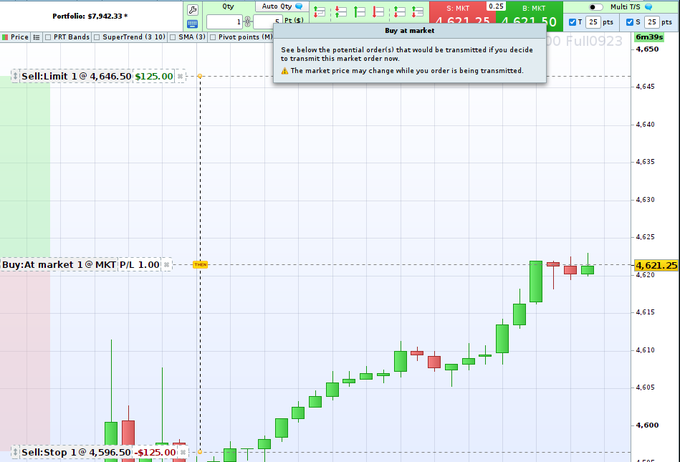This screenshot has height=462, width=680.
Task: Cancel the Sell:Stop order with its x
Action: click(183, 452)
